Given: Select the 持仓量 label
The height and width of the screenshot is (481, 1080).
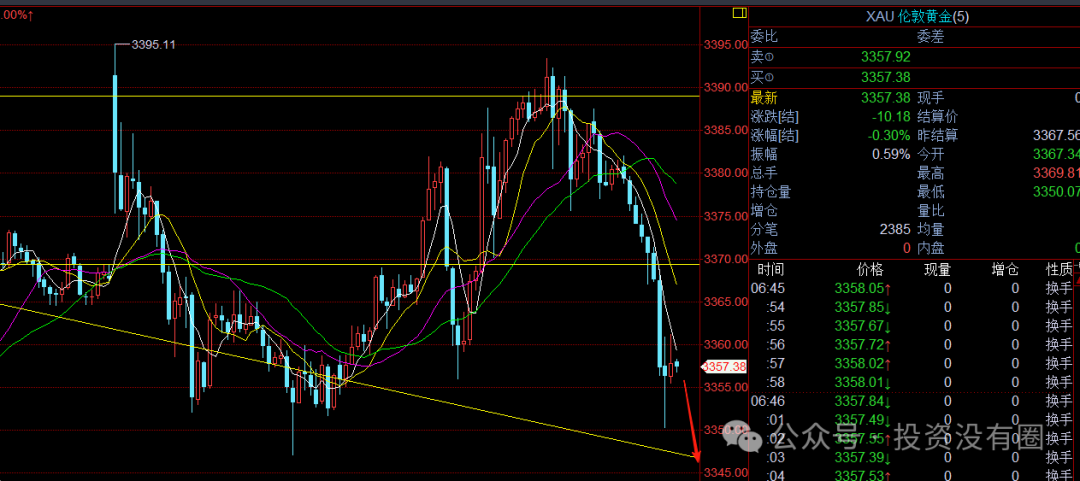Looking at the screenshot, I should (770, 192).
